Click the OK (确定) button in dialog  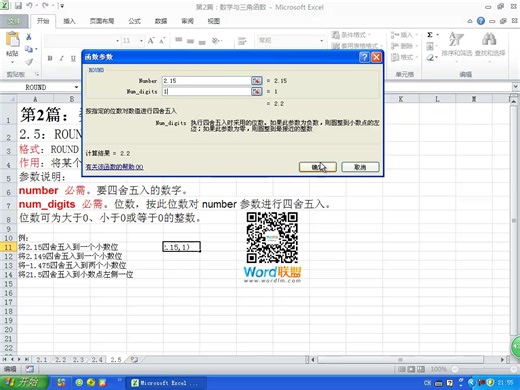tap(318, 167)
